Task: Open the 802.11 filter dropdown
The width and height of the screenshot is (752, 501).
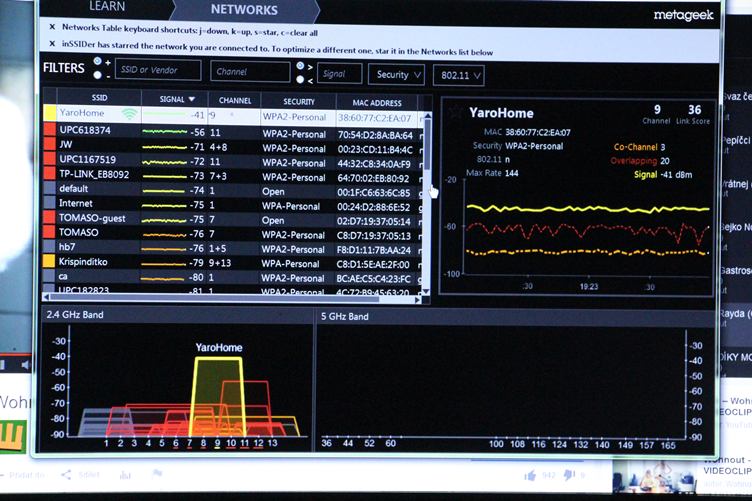Action: 459,76
